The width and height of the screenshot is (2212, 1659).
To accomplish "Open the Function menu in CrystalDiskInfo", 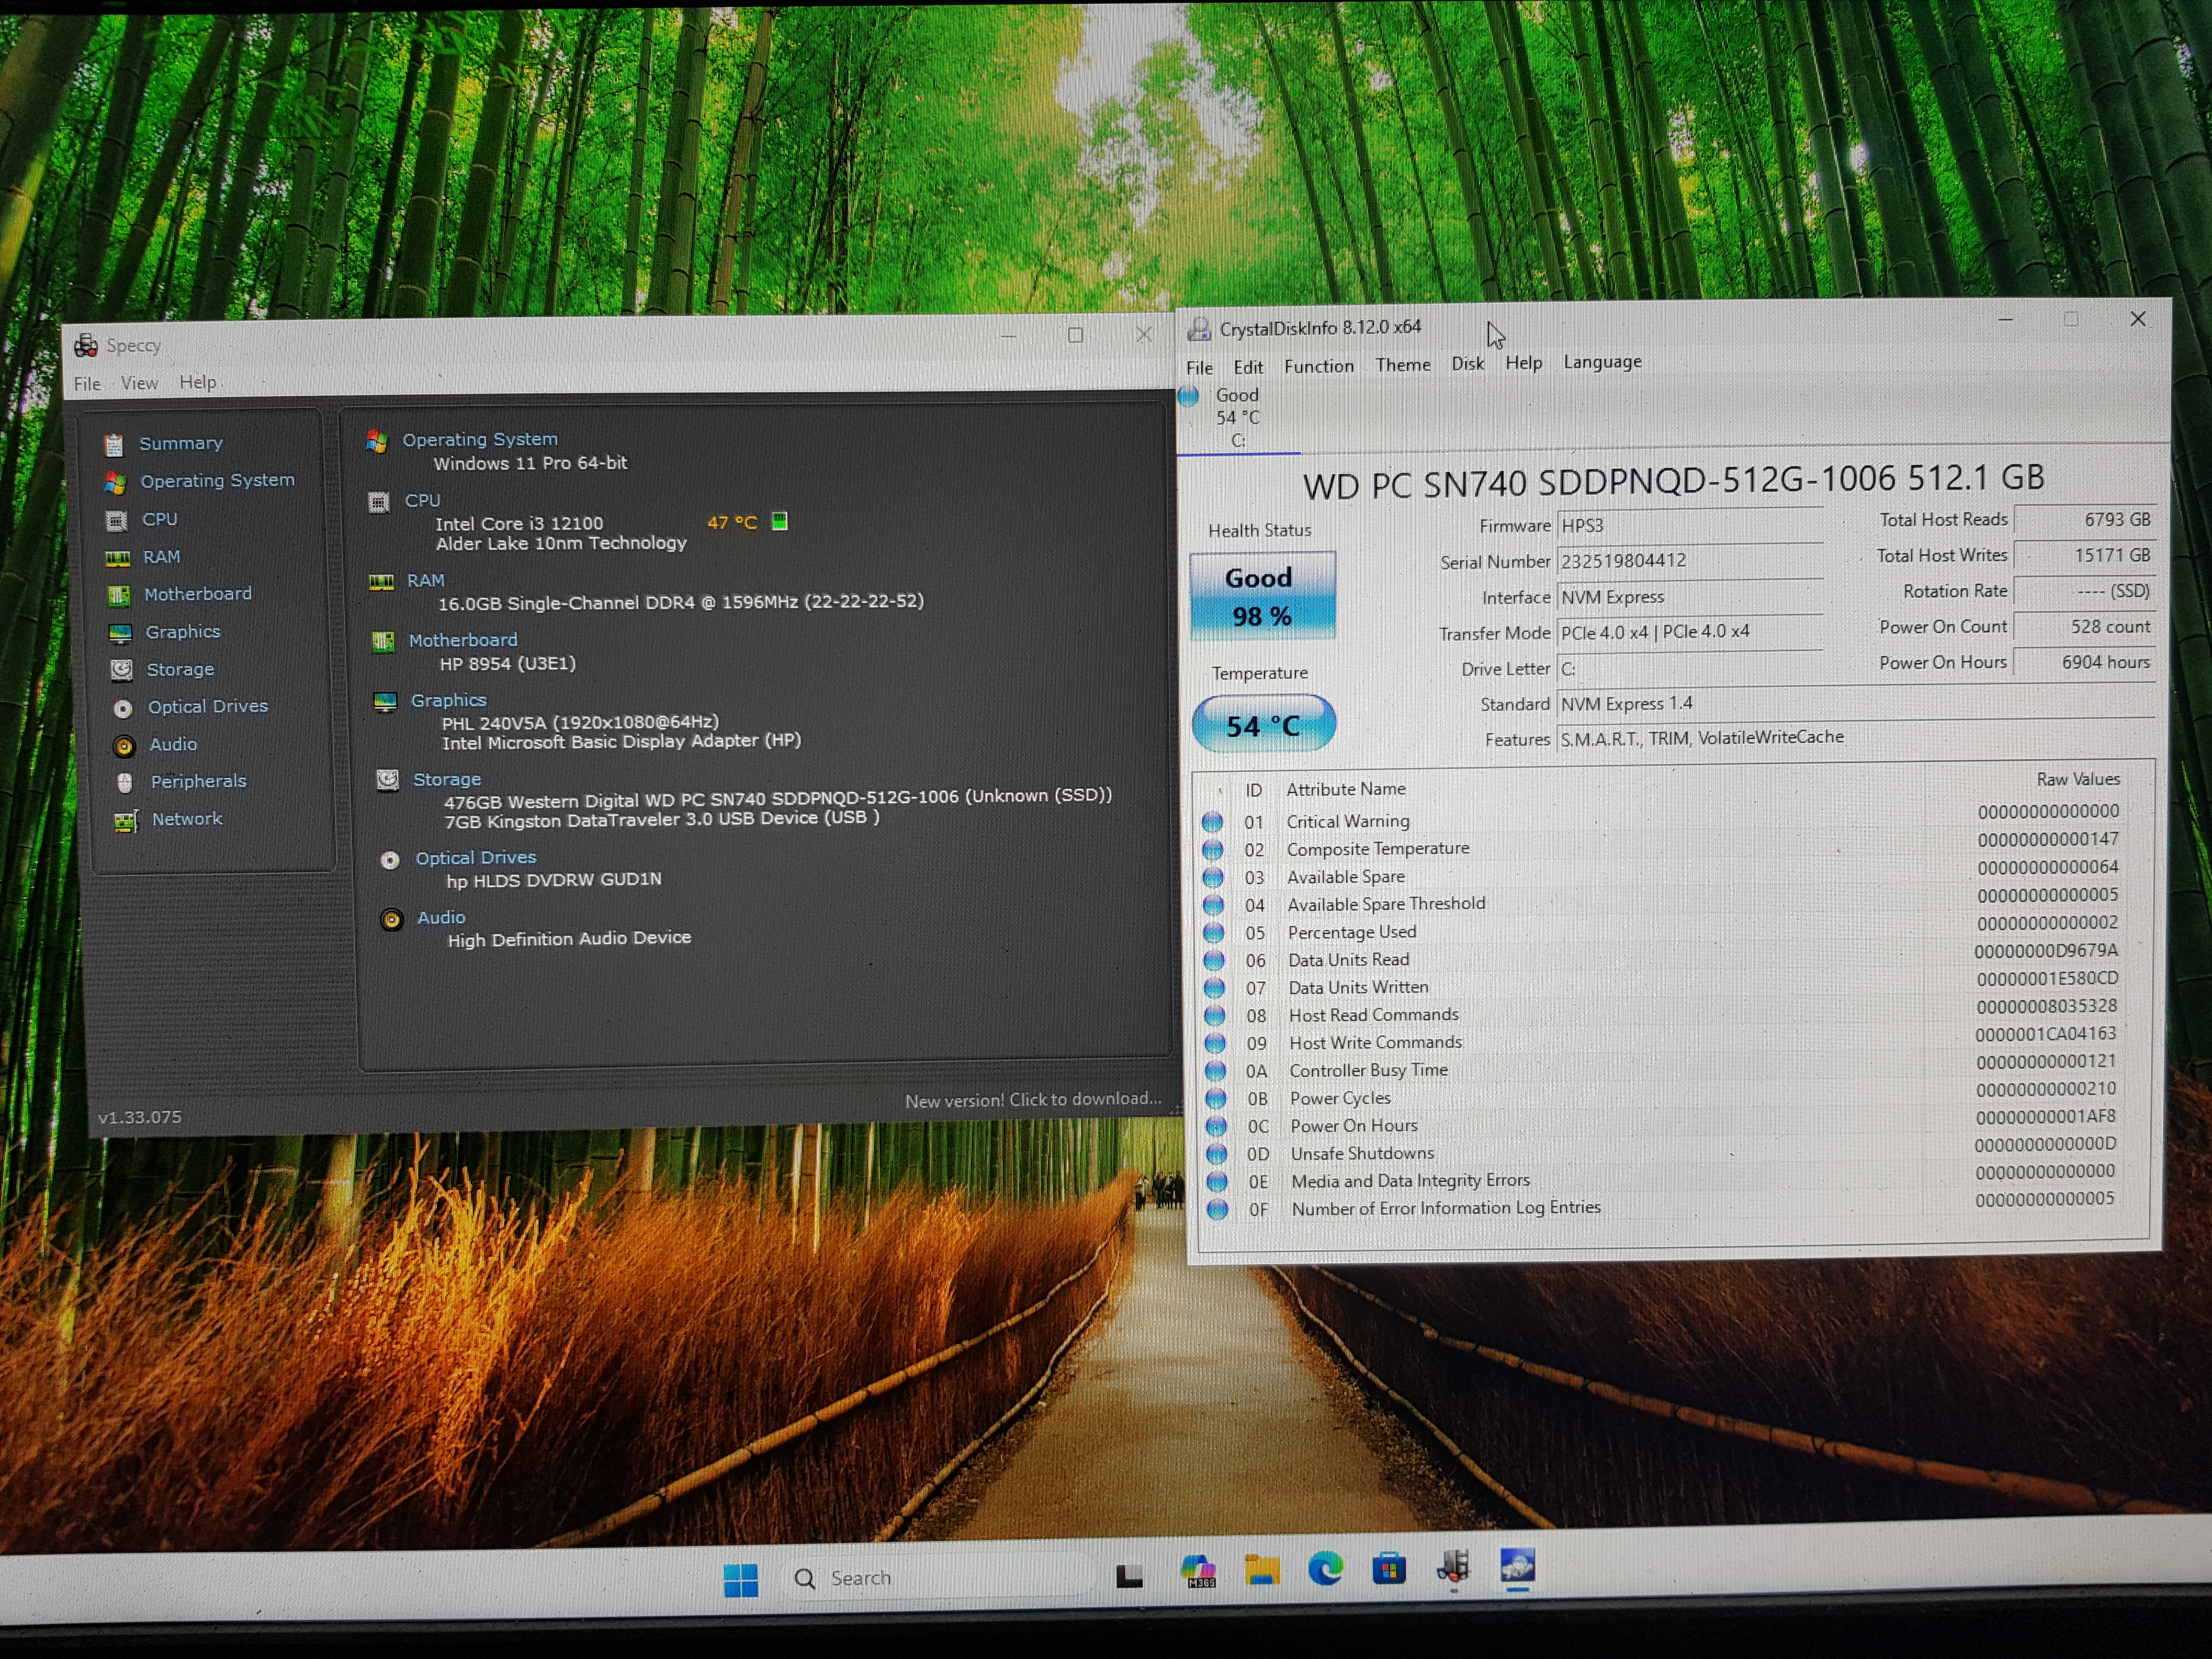I will [x=1319, y=366].
